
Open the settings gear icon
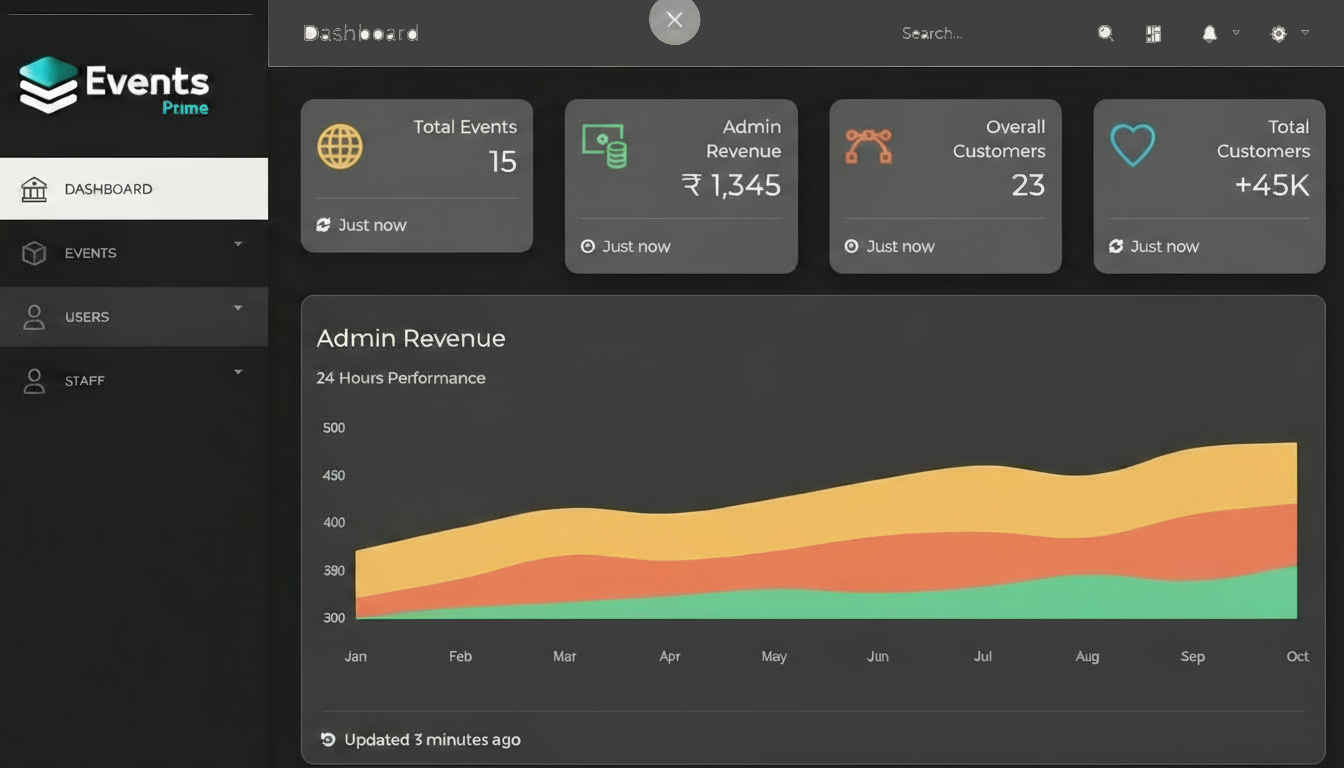coord(1278,34)
